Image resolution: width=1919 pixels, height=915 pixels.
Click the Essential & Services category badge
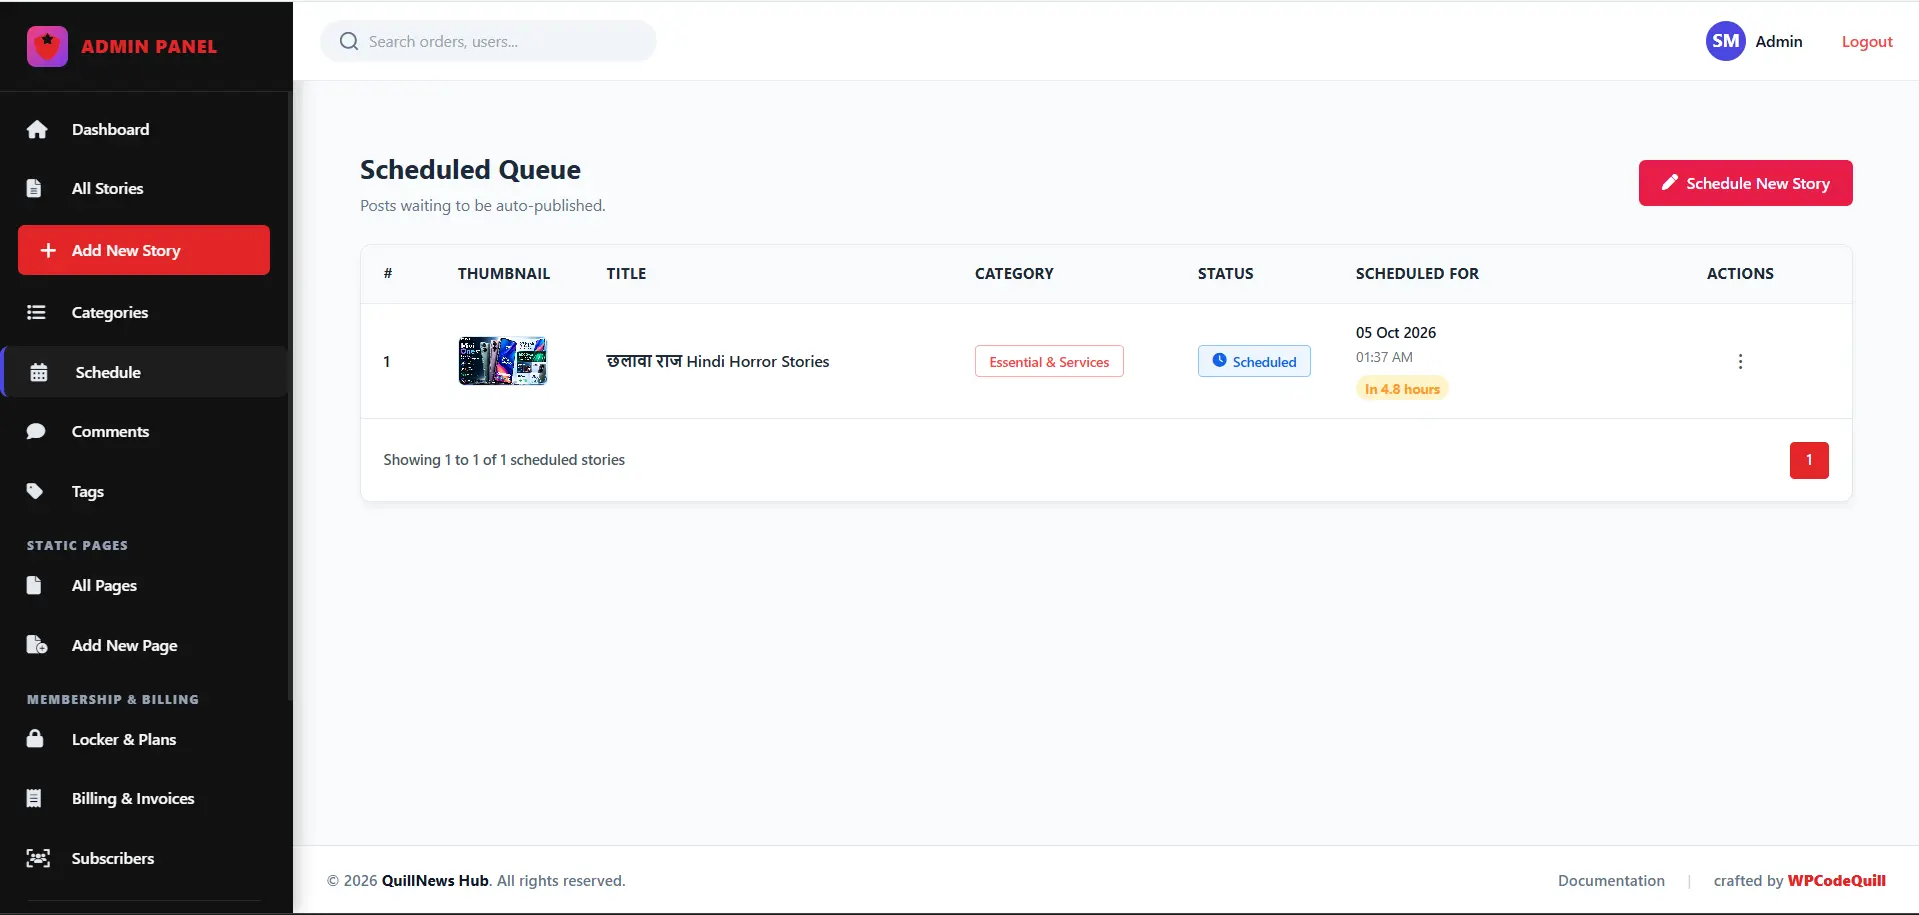point(1049,361)
